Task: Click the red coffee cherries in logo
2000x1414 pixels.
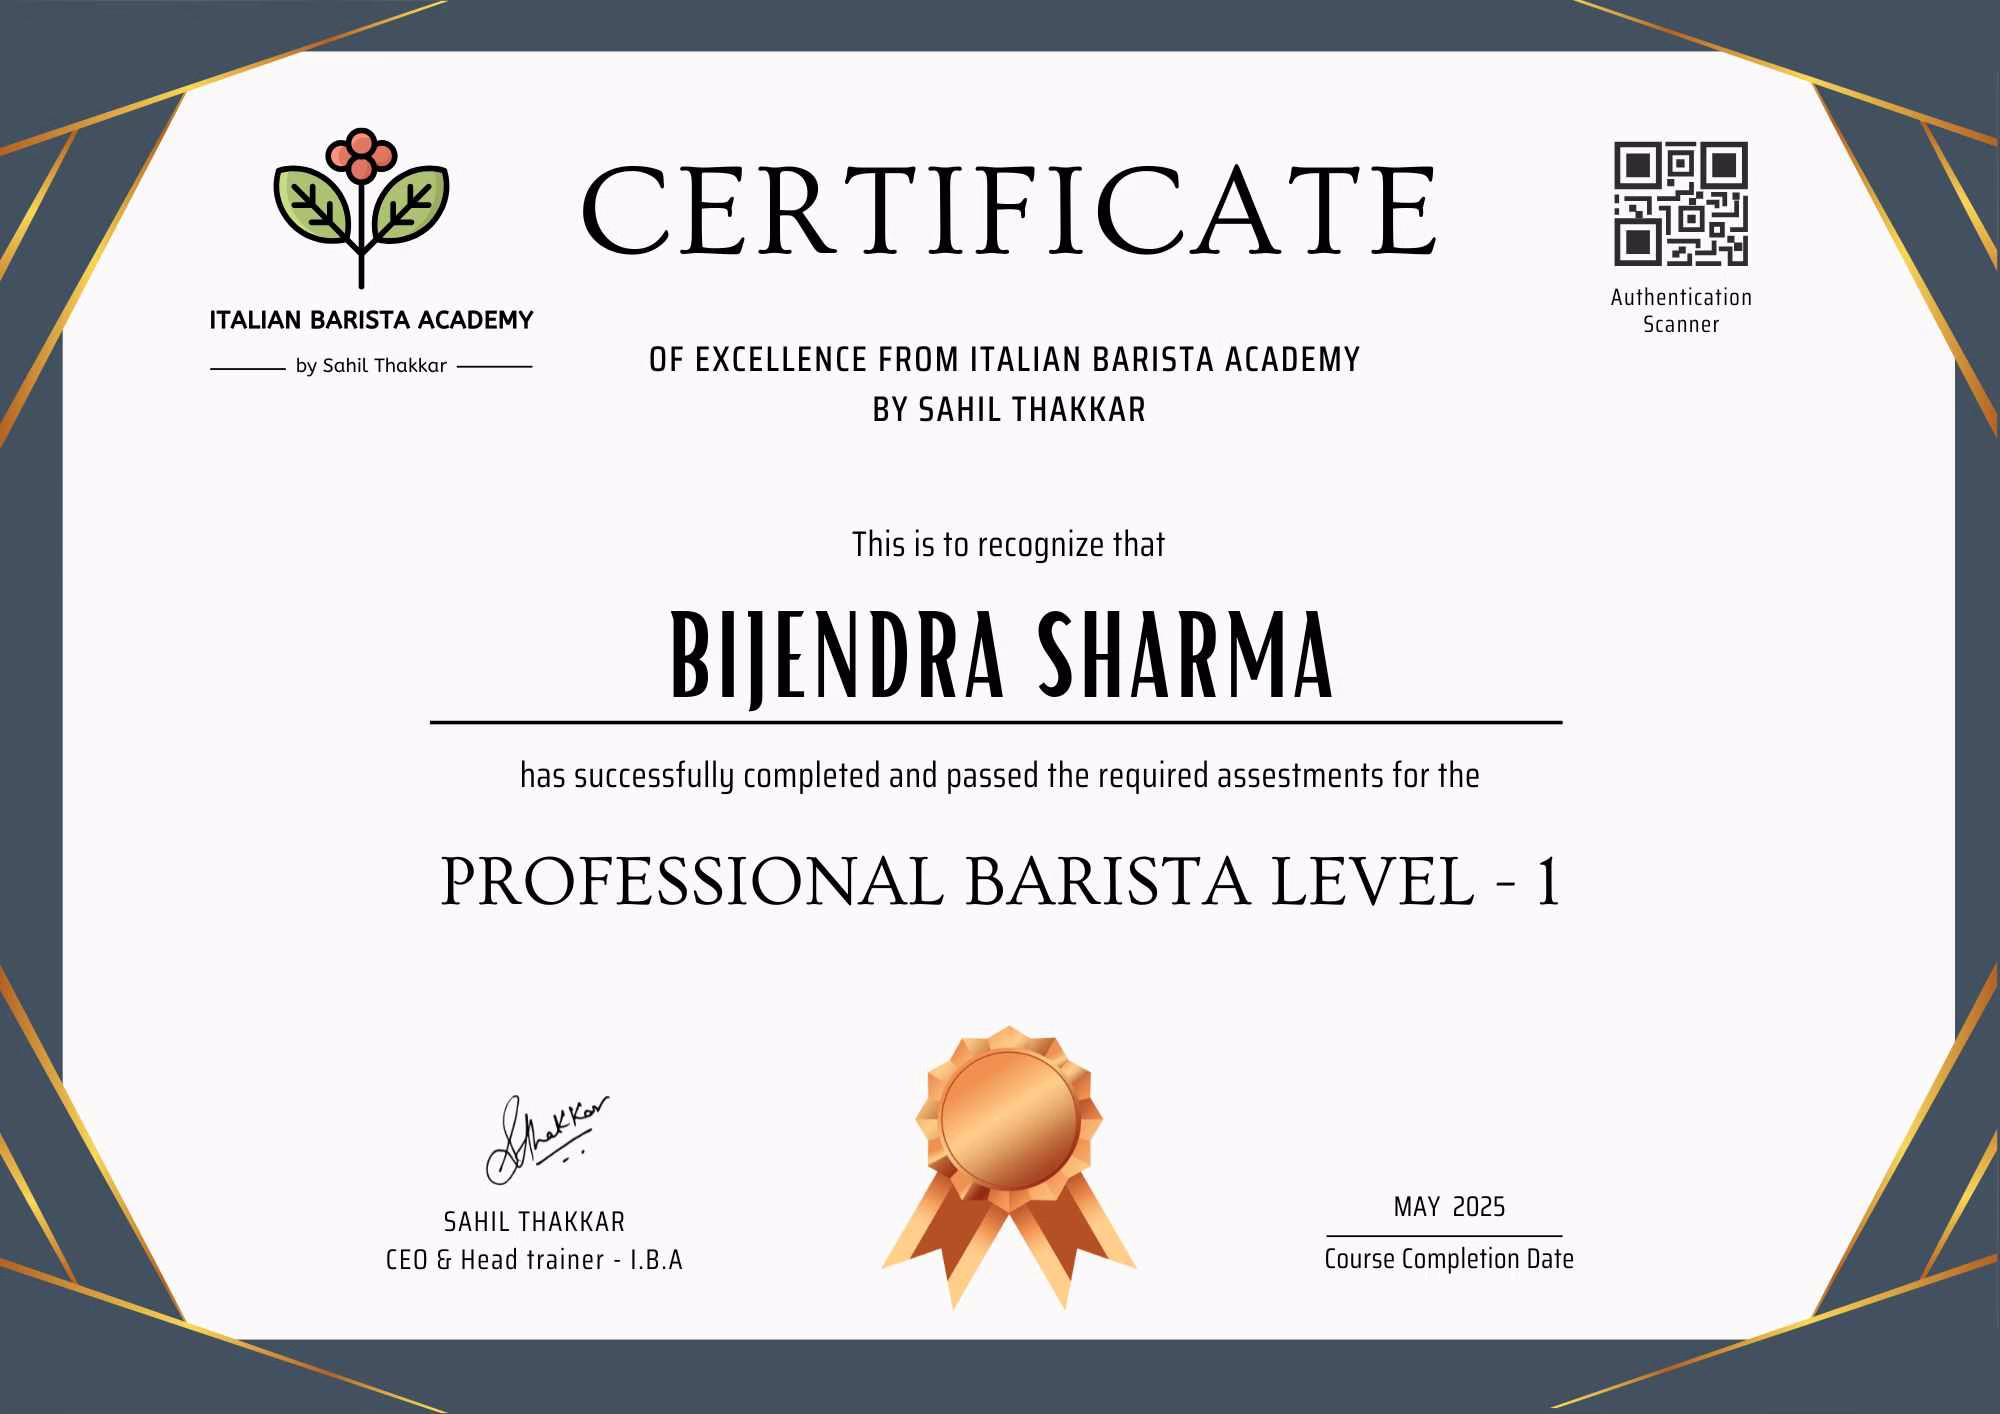Action: (361, 157)
